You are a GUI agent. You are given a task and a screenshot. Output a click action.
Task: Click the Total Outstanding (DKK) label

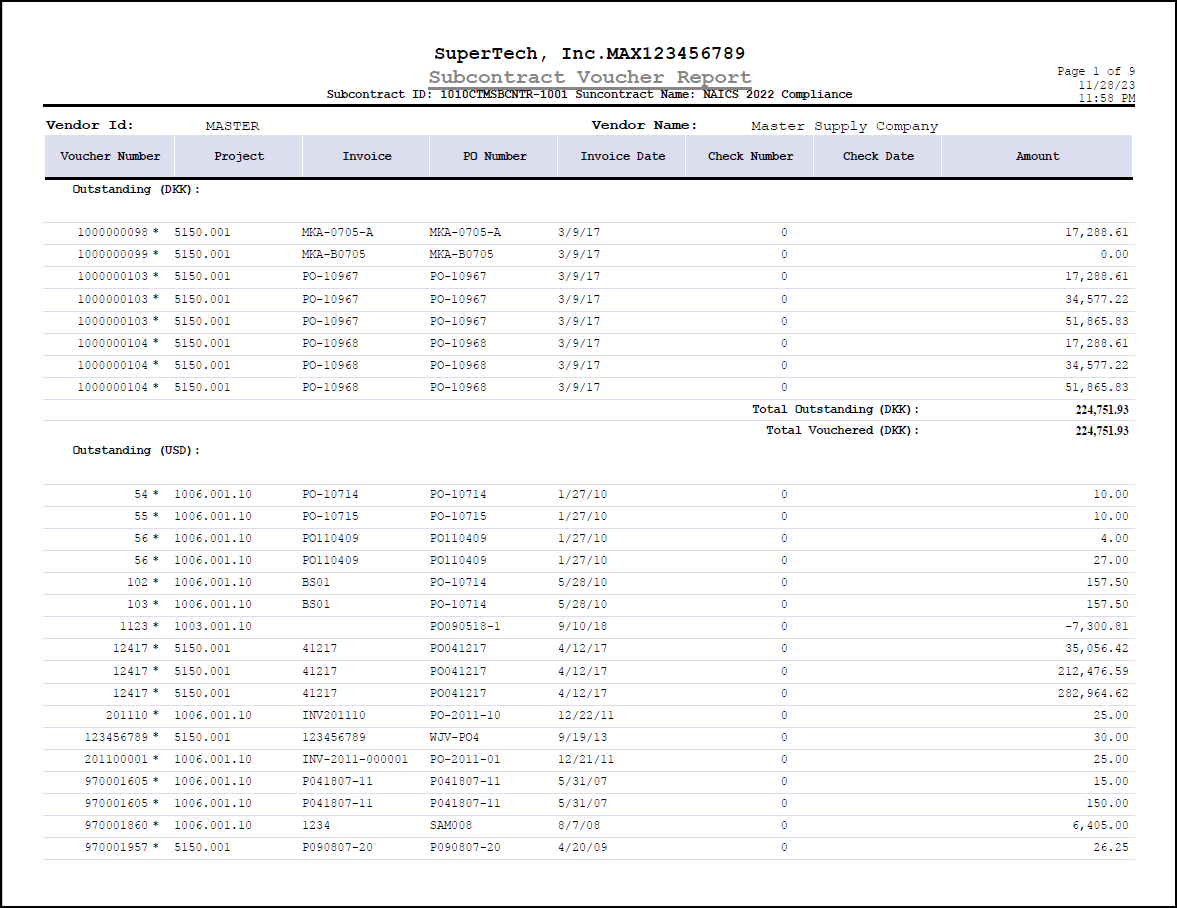point(835,409)
